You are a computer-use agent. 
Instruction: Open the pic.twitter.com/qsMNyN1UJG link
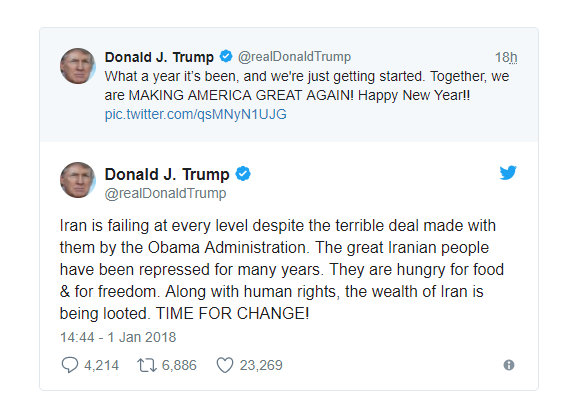[x=196, y=114]
